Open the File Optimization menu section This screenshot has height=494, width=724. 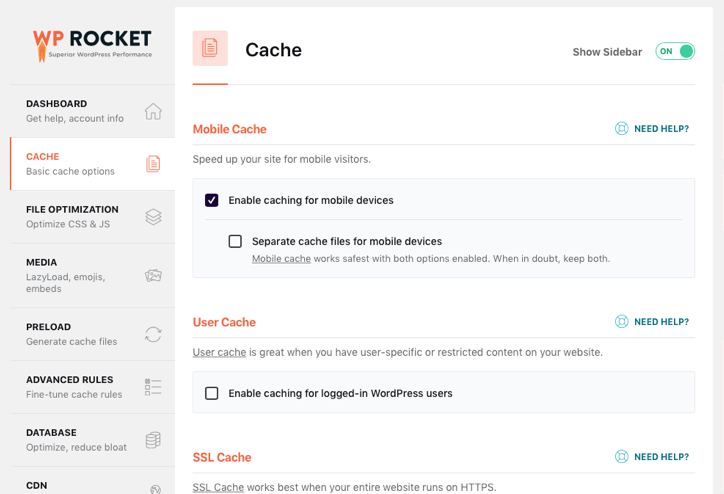72,216
